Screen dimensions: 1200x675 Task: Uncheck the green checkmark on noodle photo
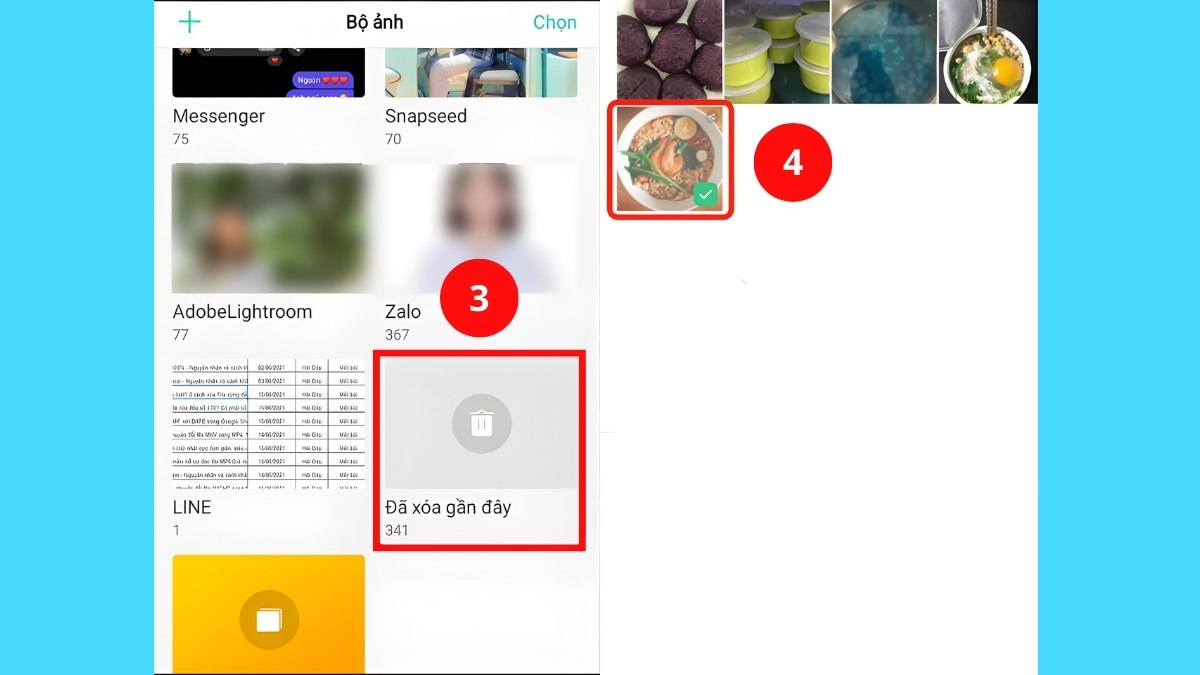coord(706,195)
